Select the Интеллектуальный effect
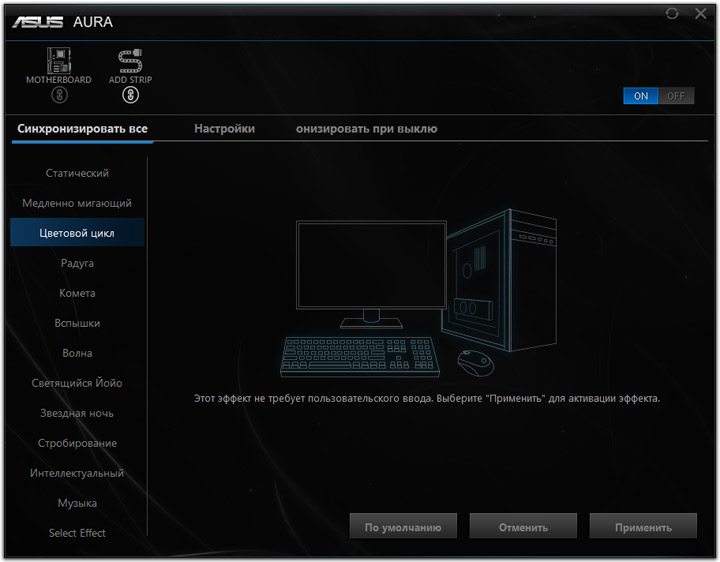 [x=77, y=473]
